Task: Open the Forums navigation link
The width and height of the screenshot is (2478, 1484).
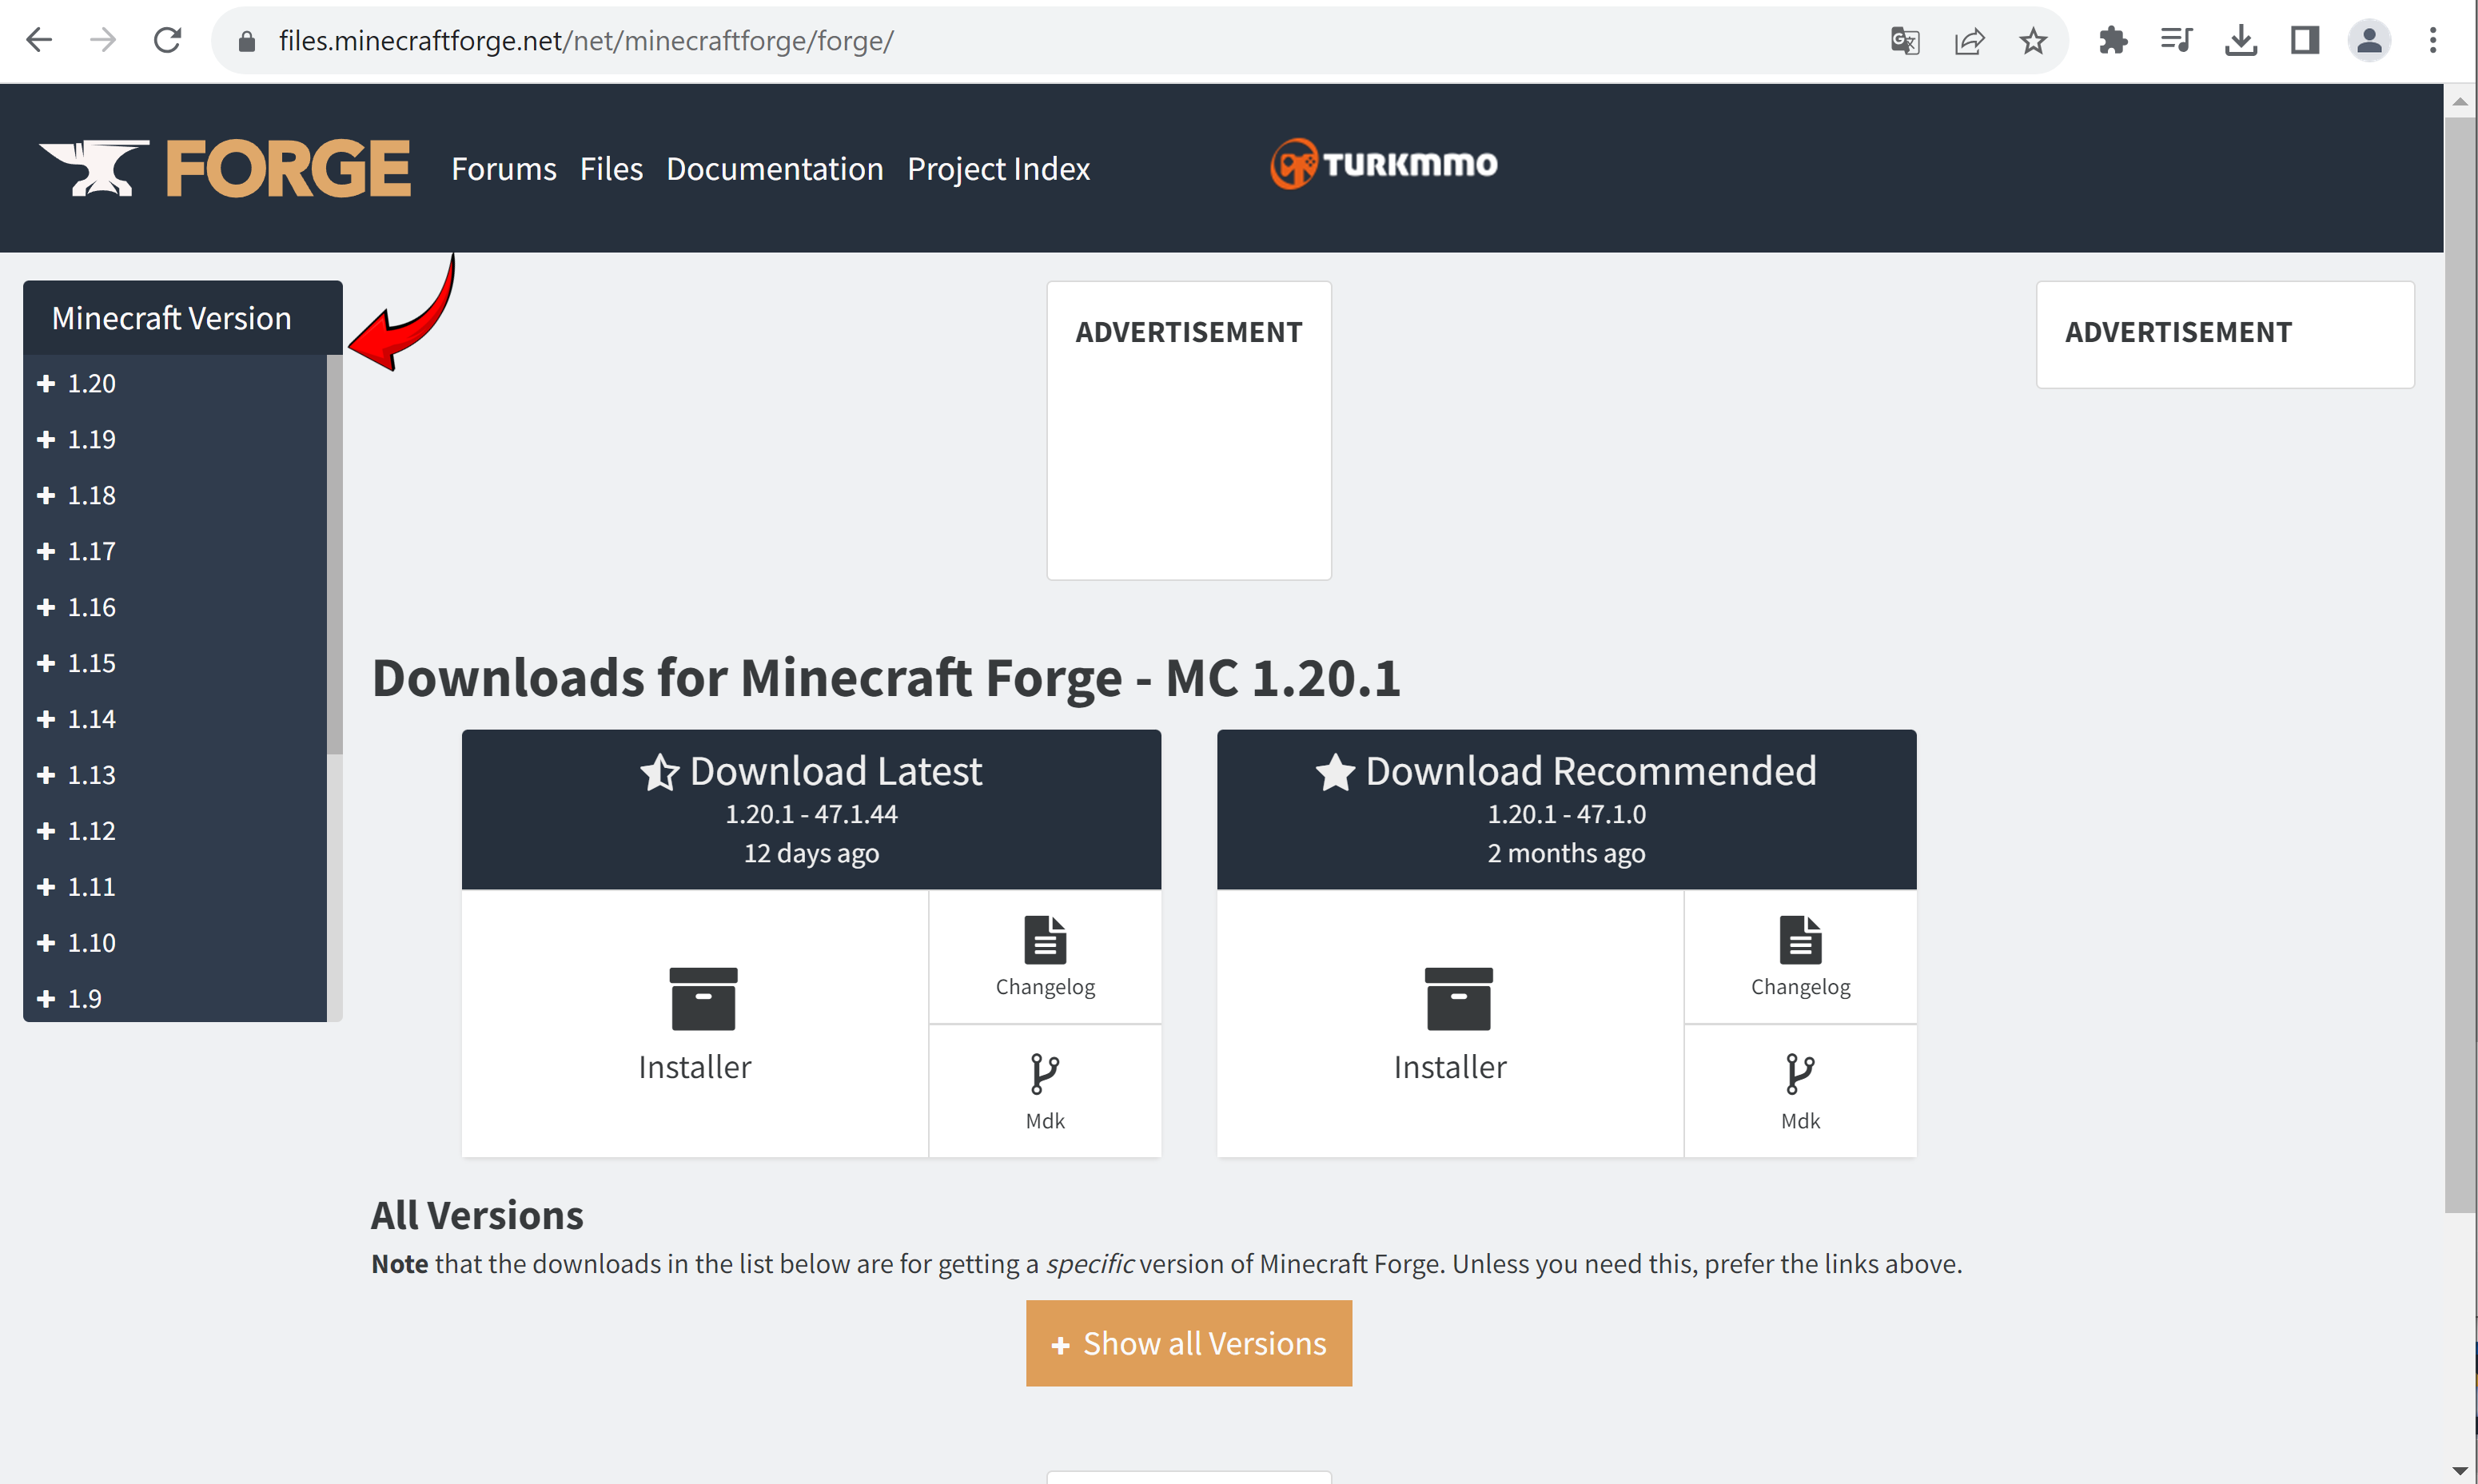Action: click(504, 169)
